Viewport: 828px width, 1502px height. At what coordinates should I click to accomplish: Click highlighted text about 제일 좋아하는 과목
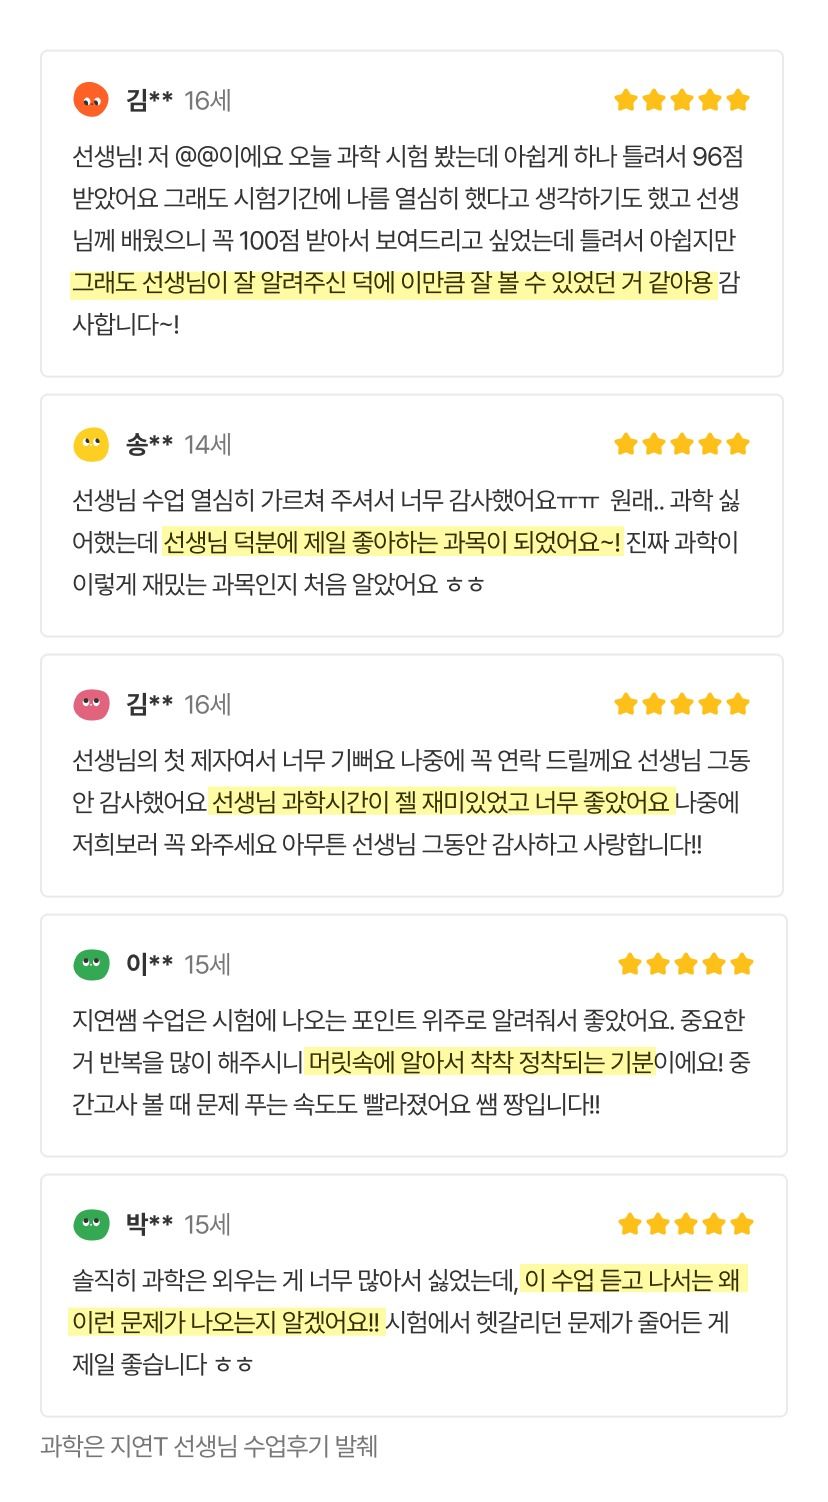pos(391,543)
